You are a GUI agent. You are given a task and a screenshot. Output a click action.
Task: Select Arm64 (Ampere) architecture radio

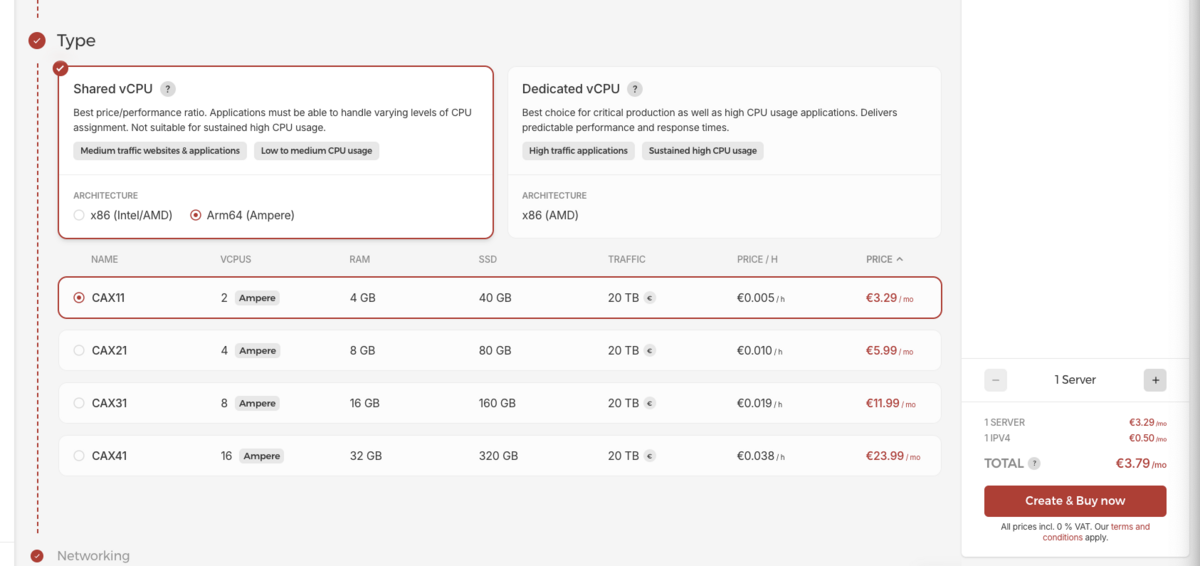[196, 215]
